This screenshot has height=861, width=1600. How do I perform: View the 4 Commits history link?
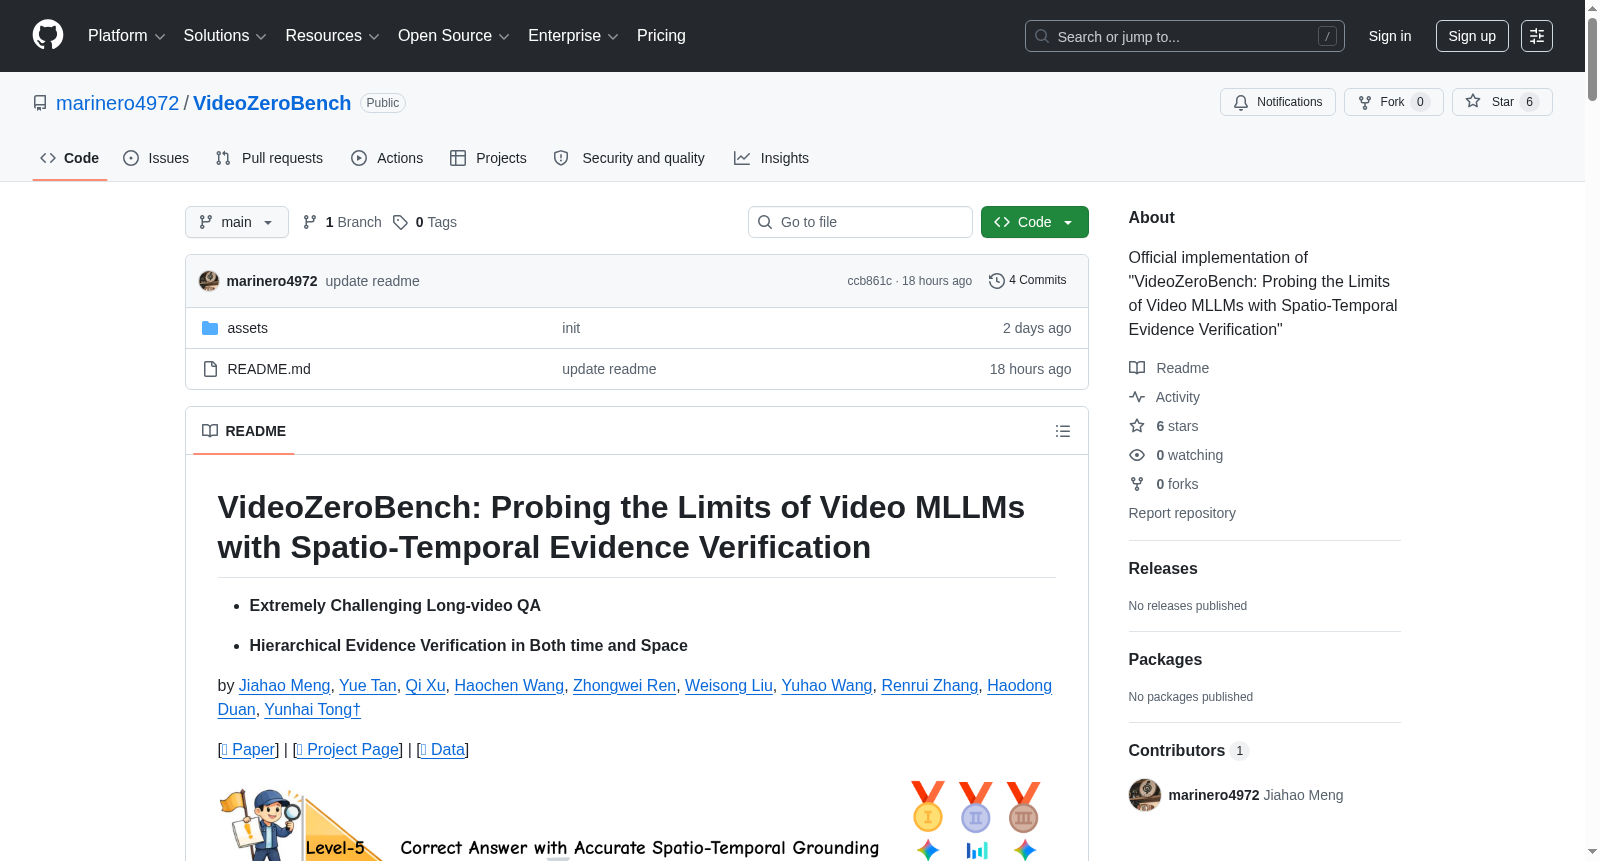click(x=1028, y=281)
